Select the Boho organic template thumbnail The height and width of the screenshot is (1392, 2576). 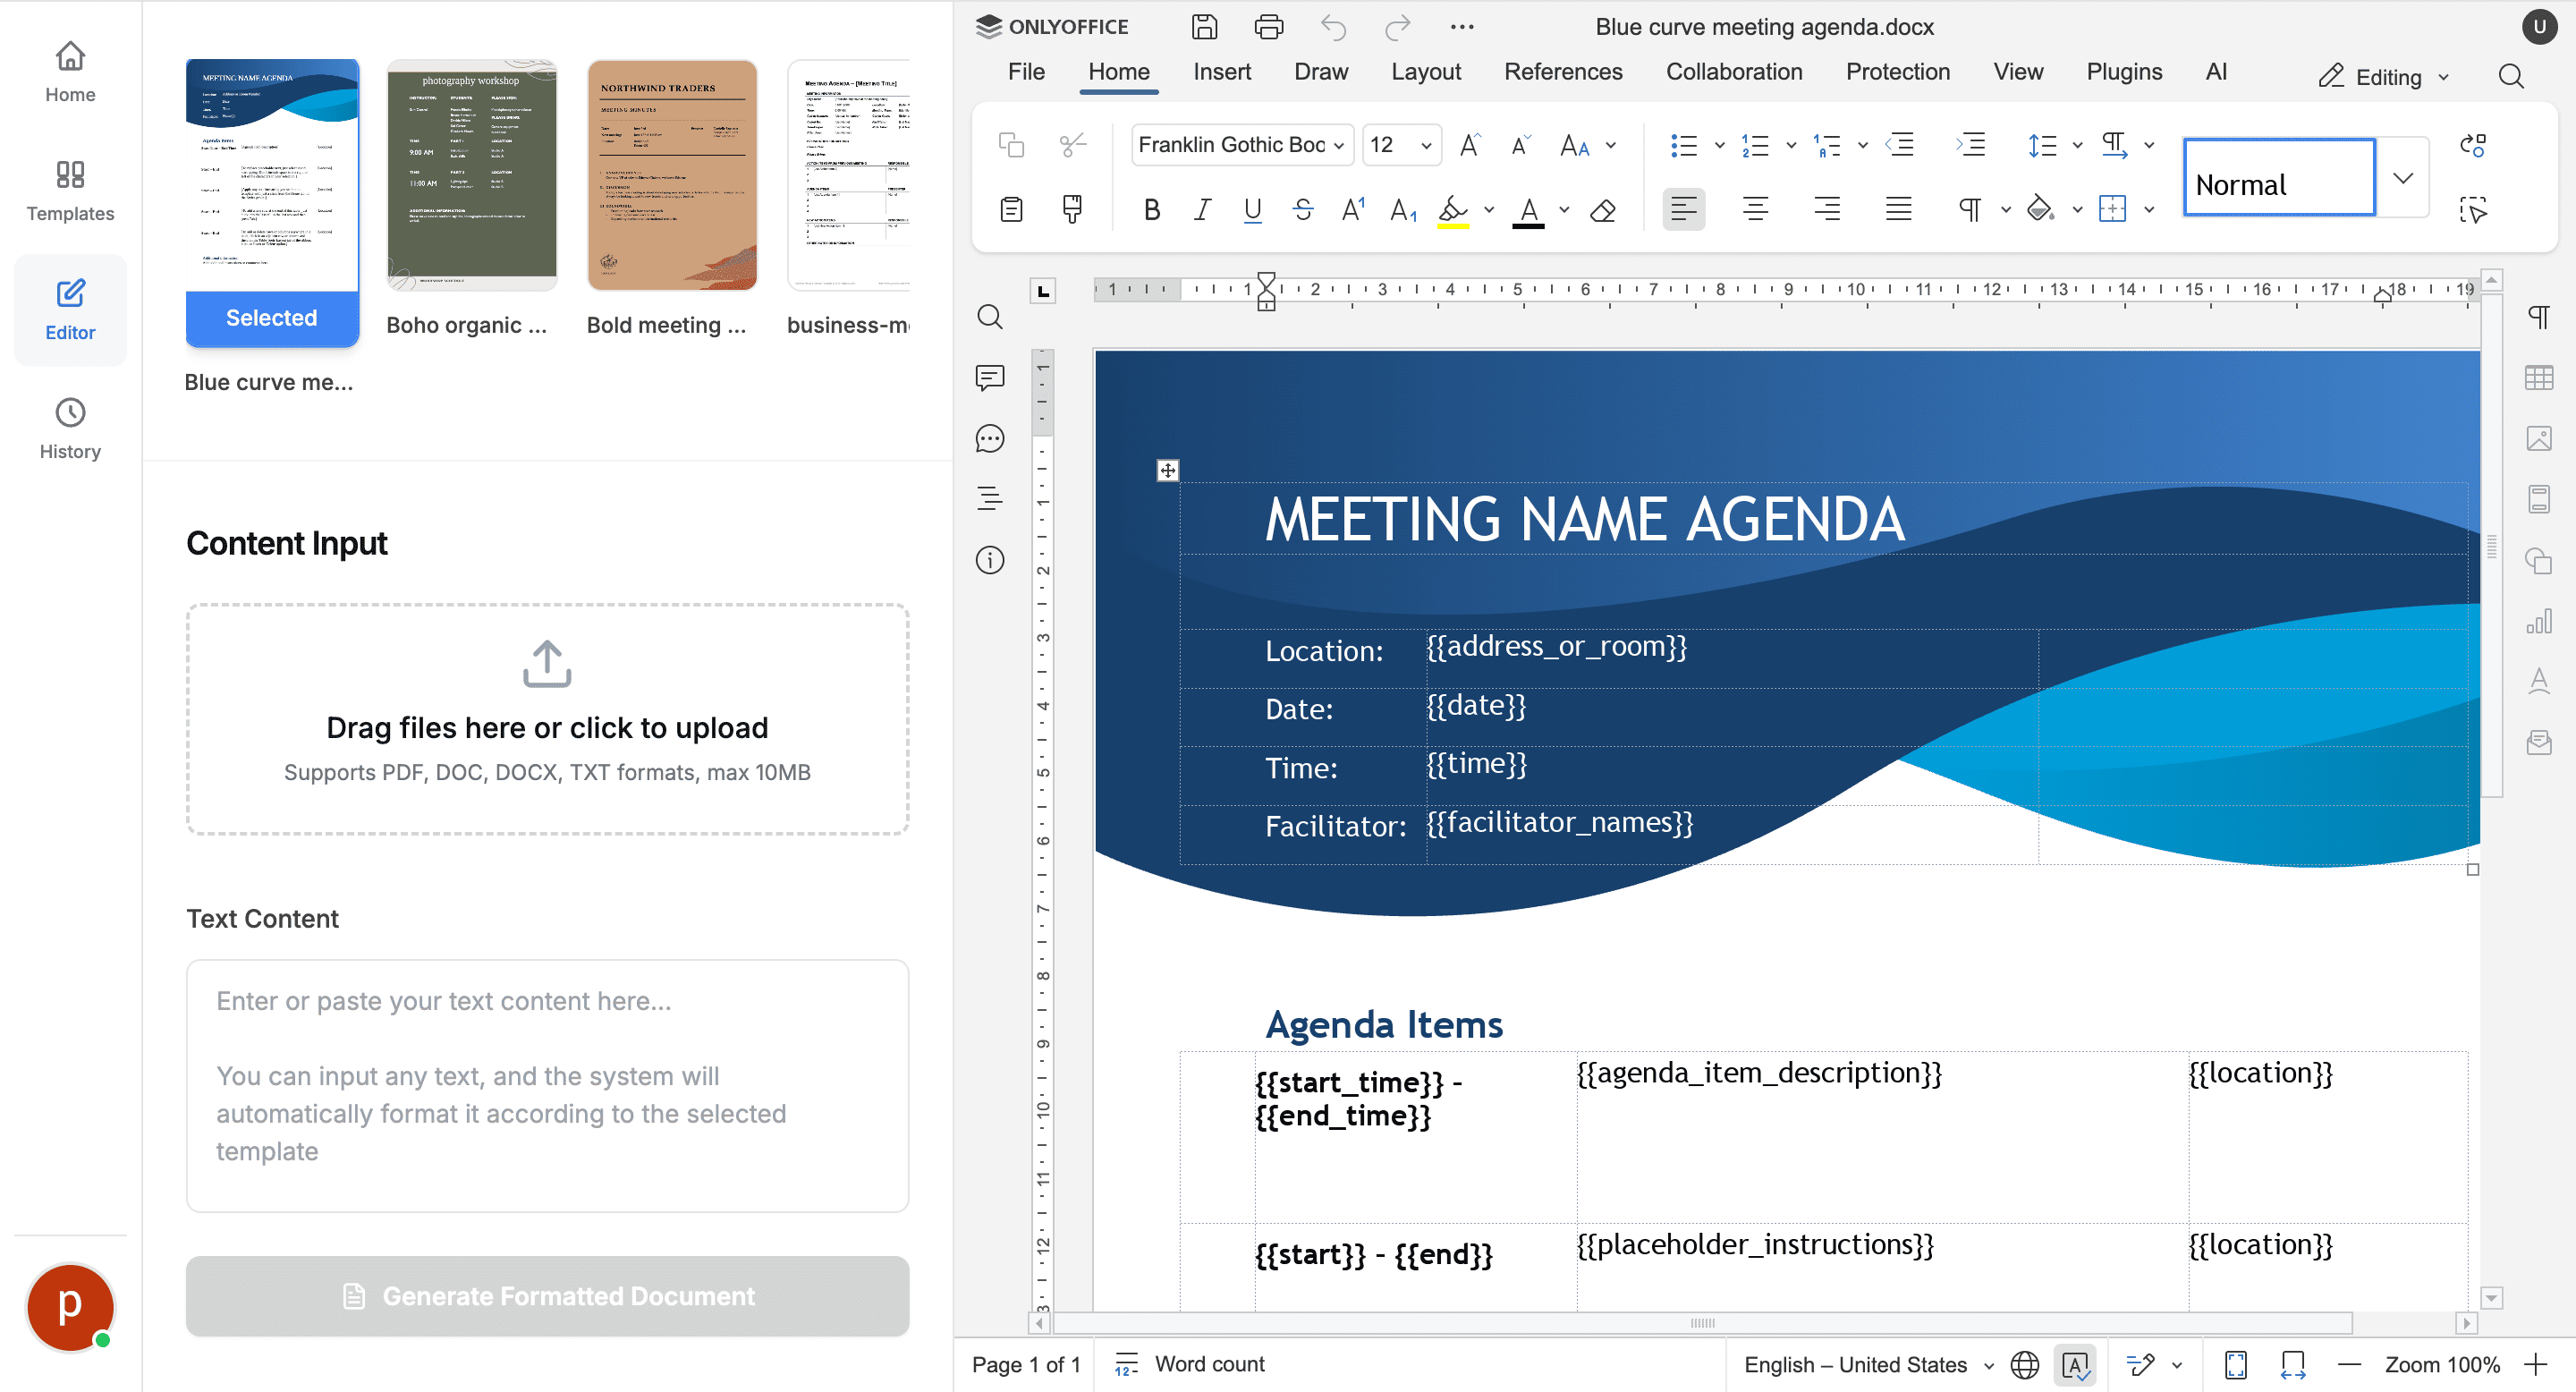coord(471,176)
